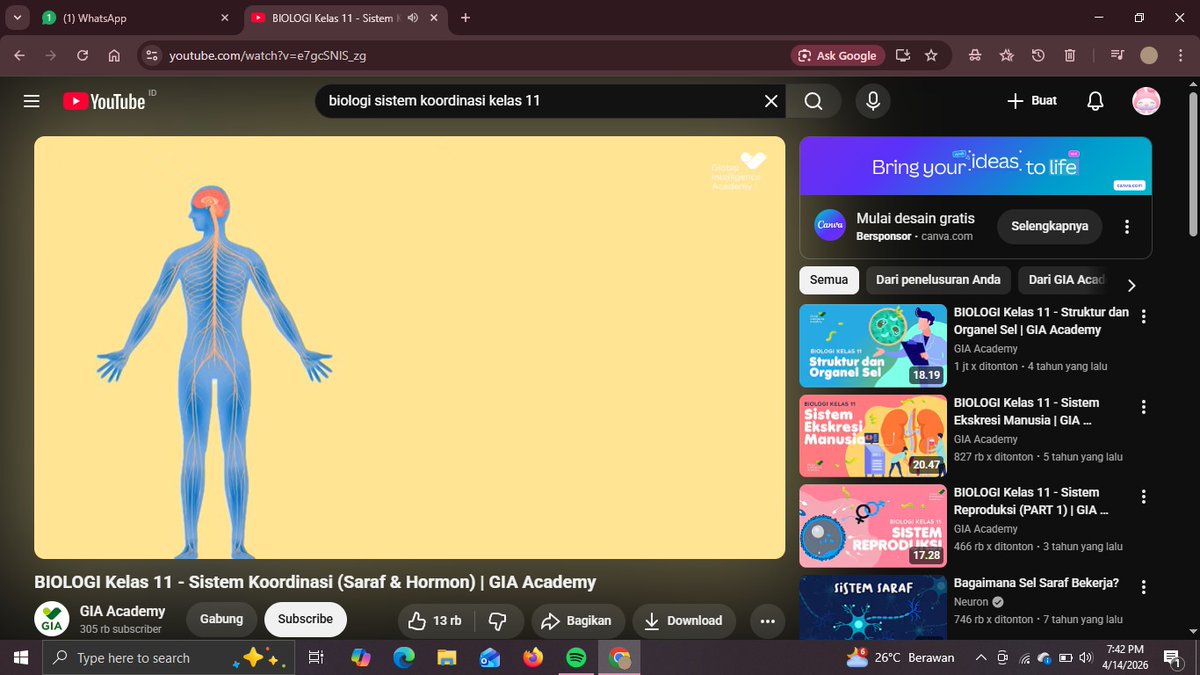View site information icon in address bar
1200x675 pixels.
(150, 56)
